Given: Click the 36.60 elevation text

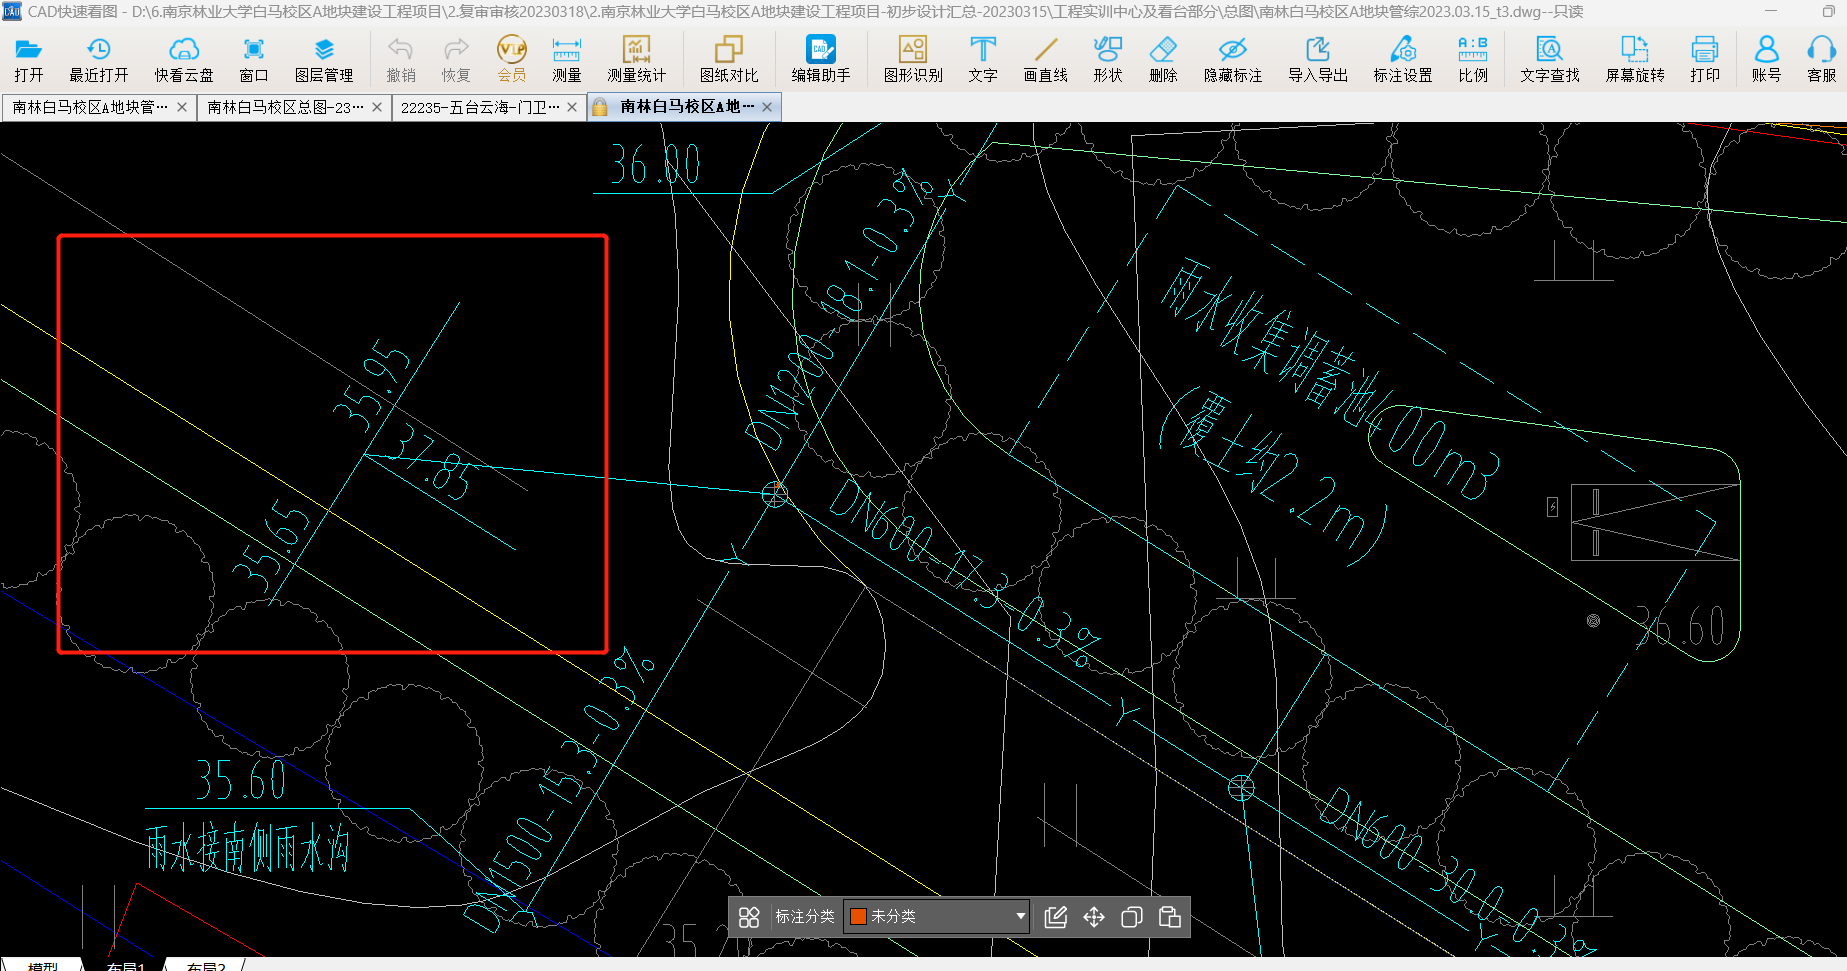Looking at the screenshot, I should click(x=1682, y=627).
